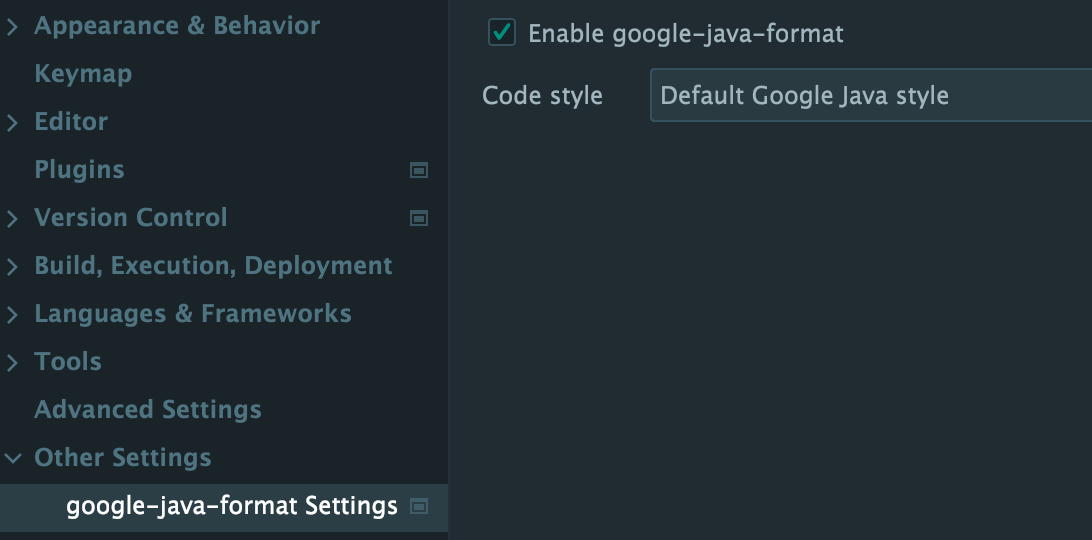This screenshot has width=1092, height=540.
Task: Go to Advanced Settings
Action: (x=148, y=410)
